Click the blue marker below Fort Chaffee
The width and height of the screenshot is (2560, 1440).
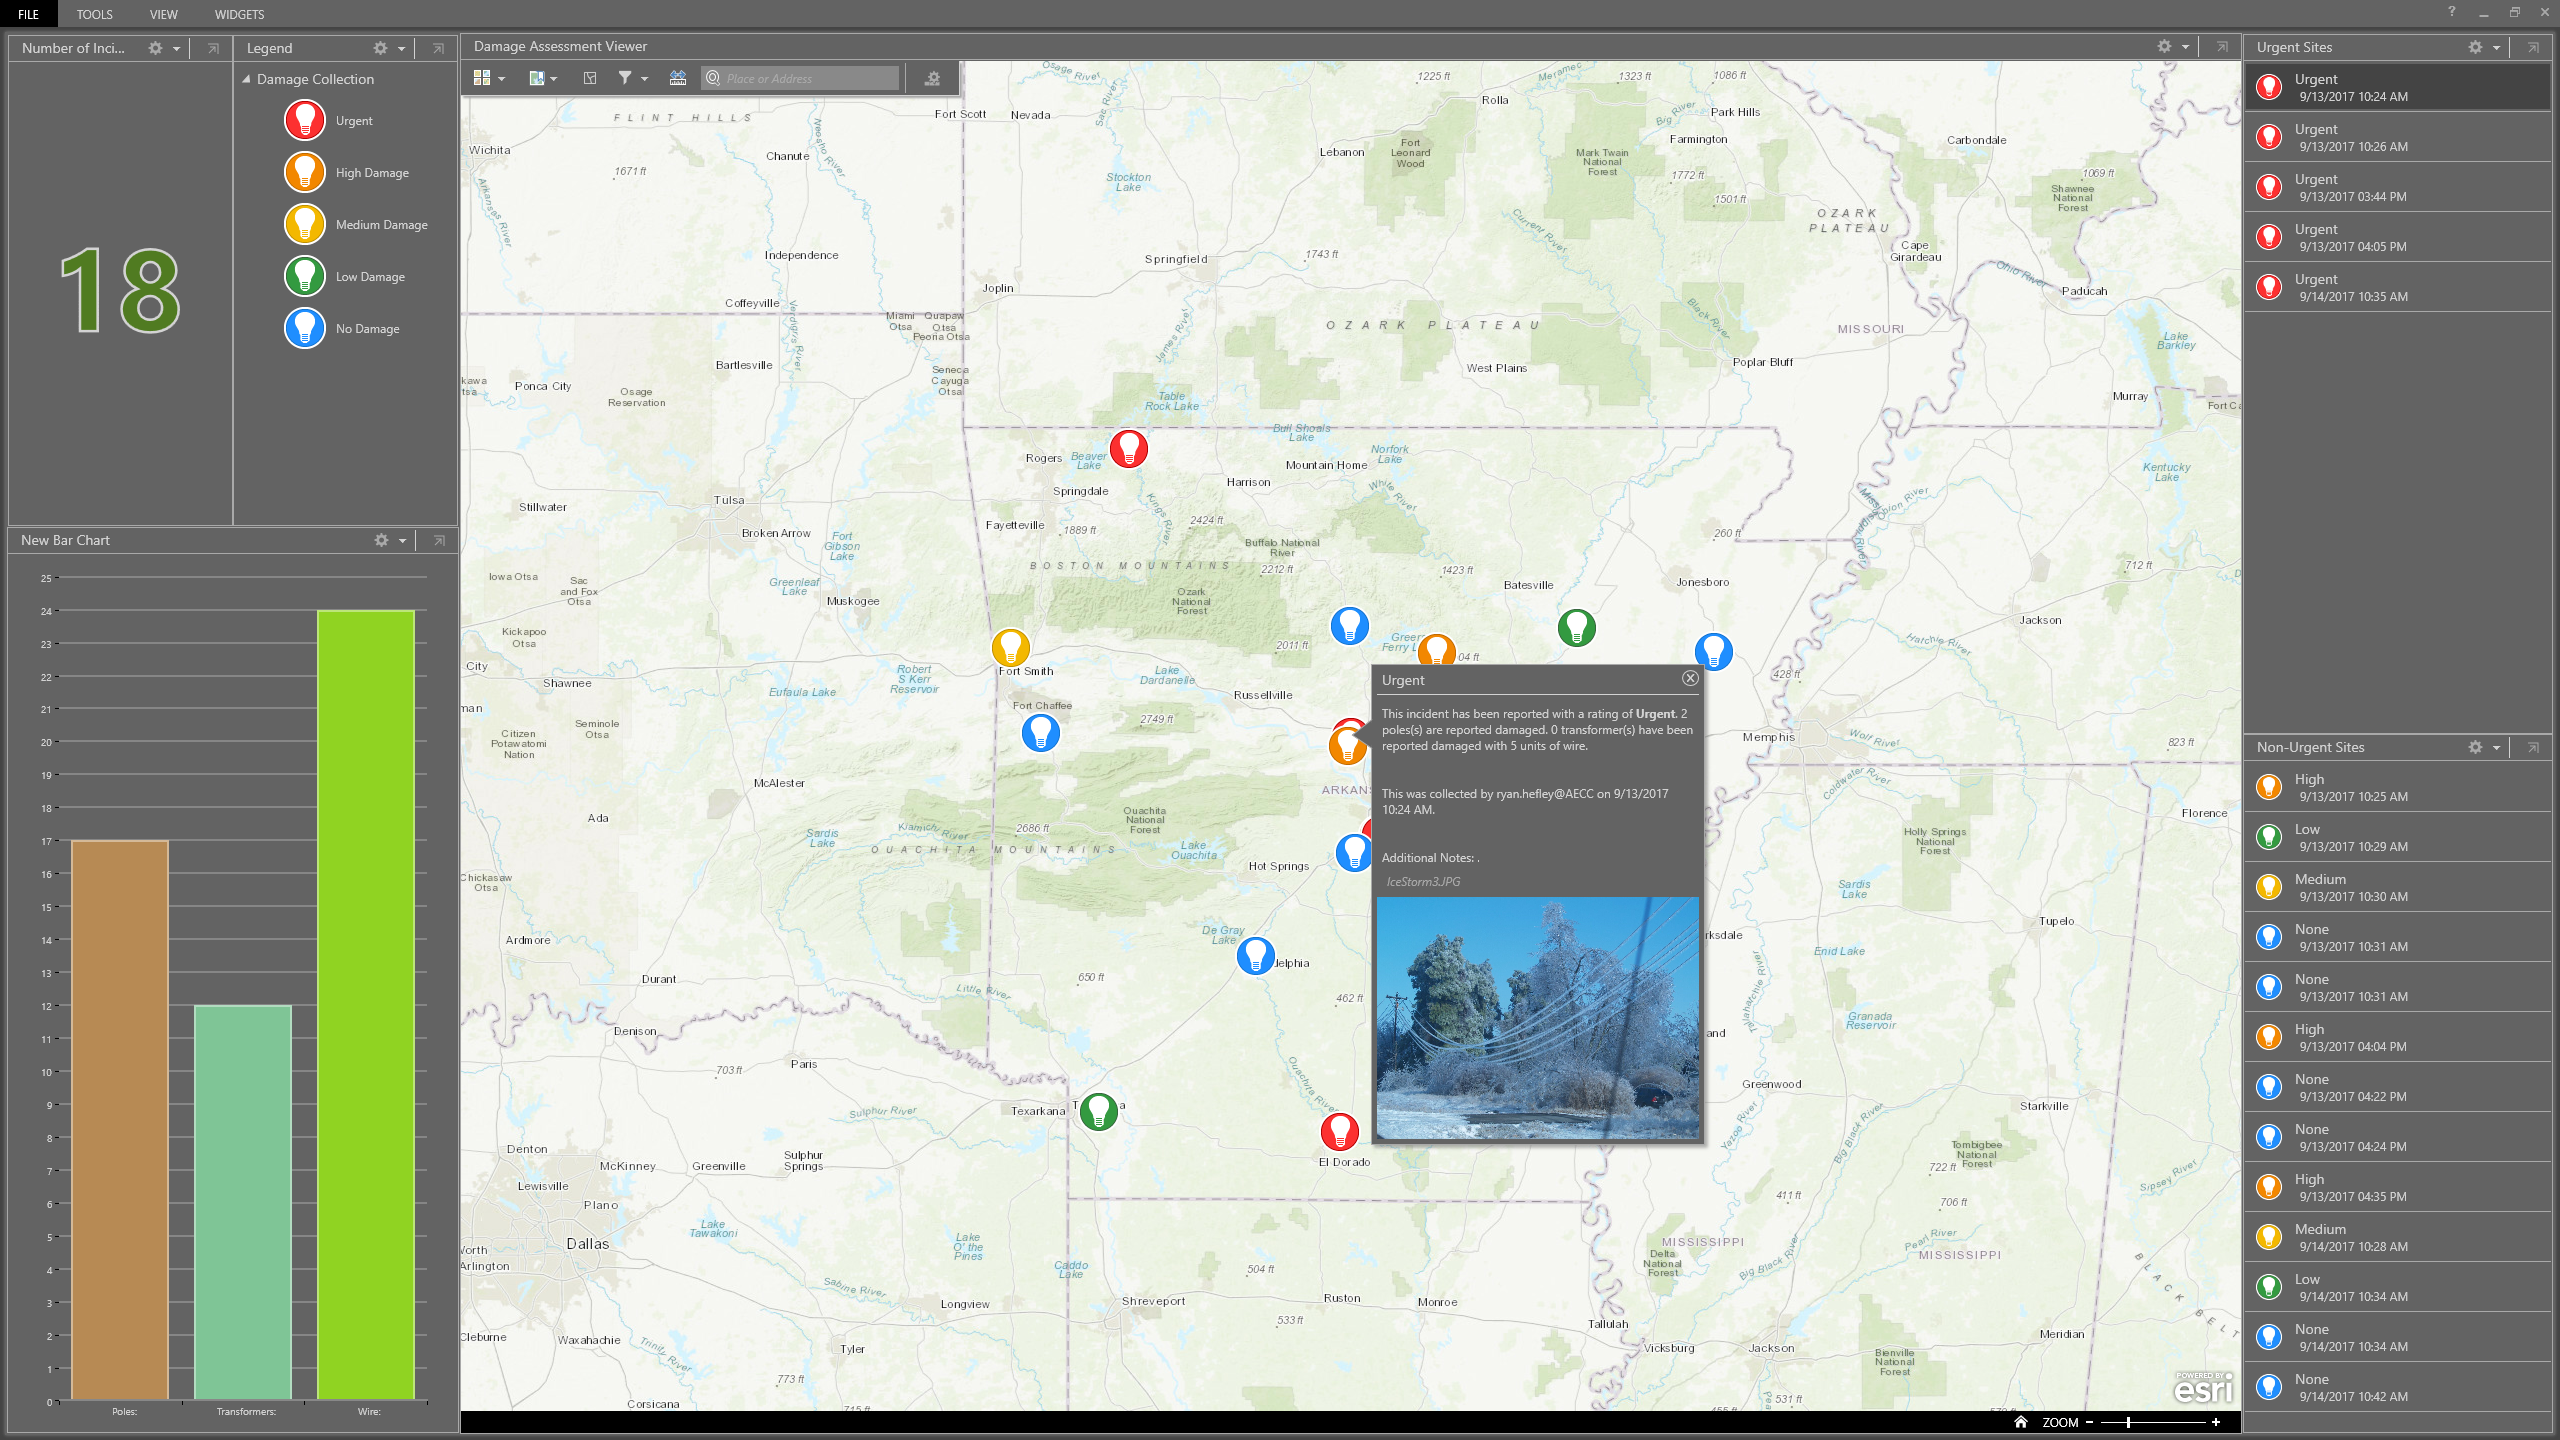click(1041, 733)
